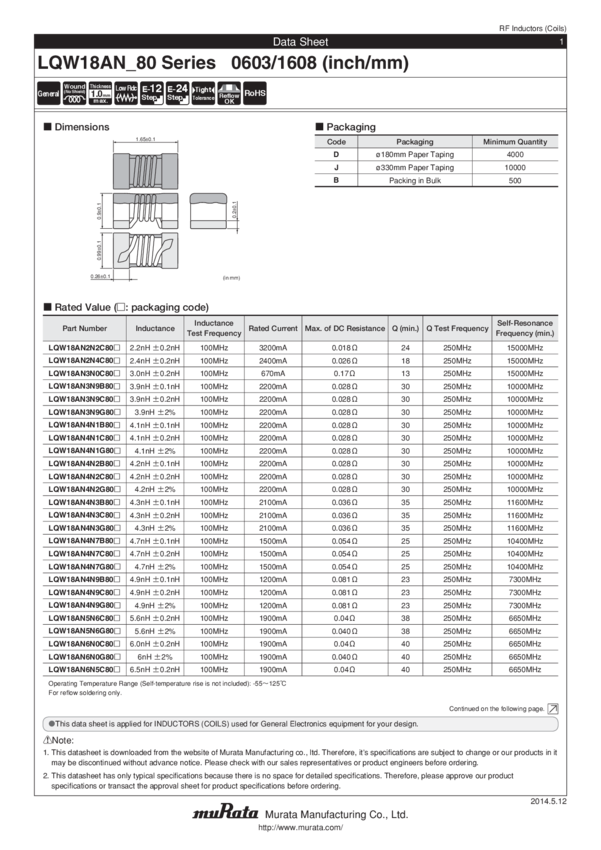The image size is (601, 850).
Task: Click the RF Inductors (Coils) header text
Action: tap(532, 28)
